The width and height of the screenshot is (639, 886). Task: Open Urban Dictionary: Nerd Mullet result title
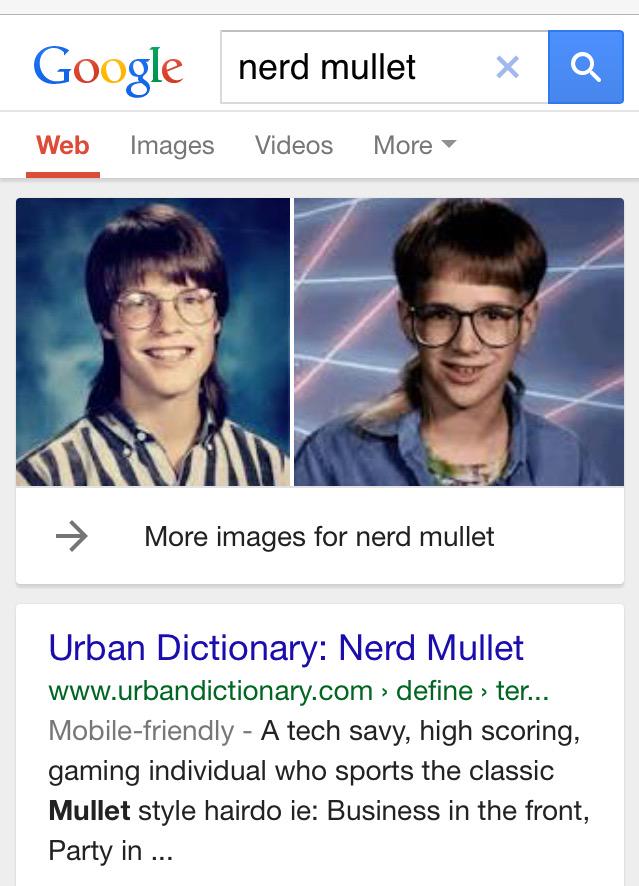(x=286, y=648)
